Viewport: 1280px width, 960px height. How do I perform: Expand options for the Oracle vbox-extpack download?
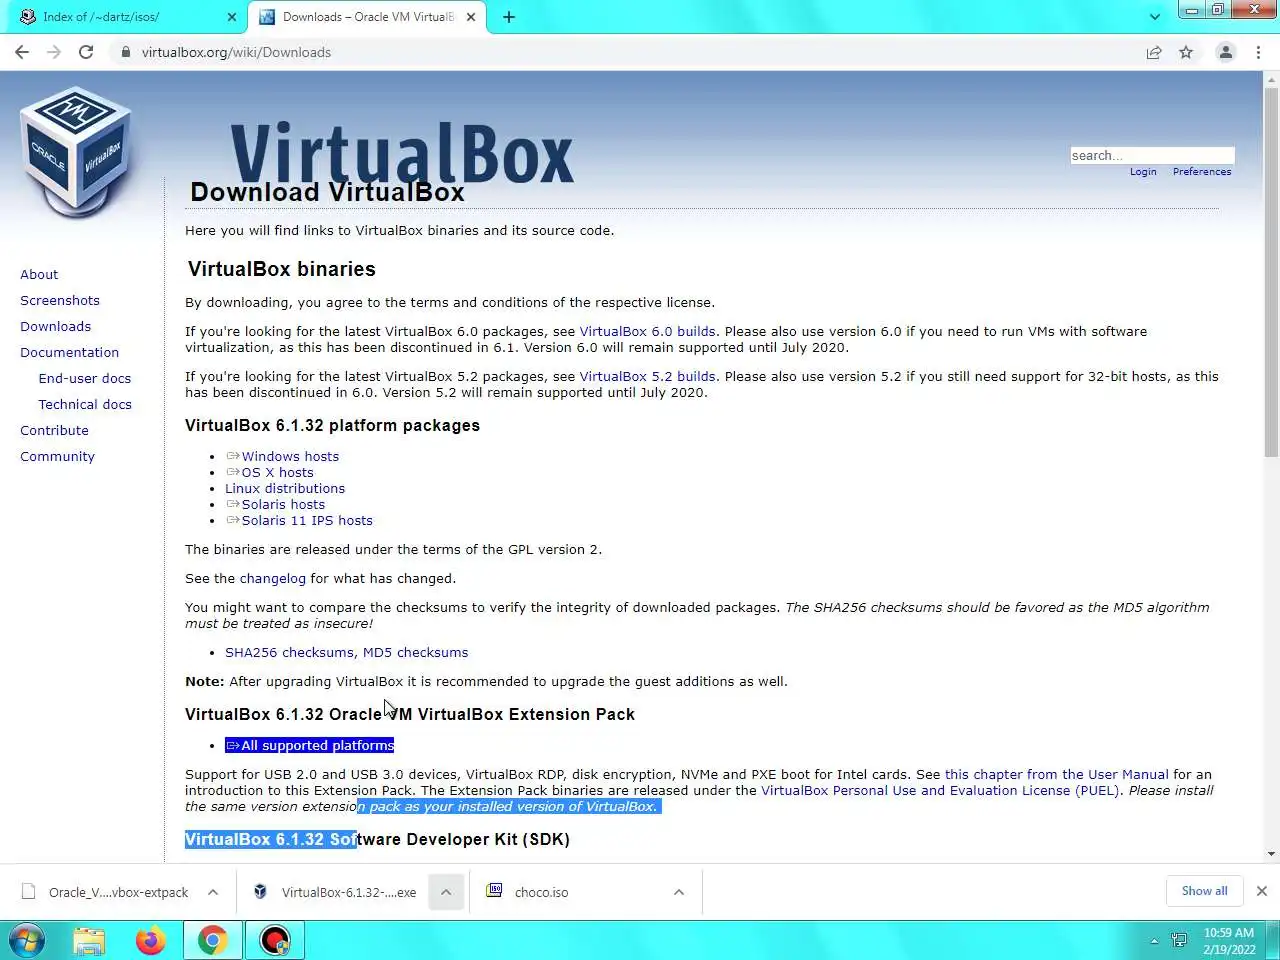pyautogui.click(x=213, y=892)
